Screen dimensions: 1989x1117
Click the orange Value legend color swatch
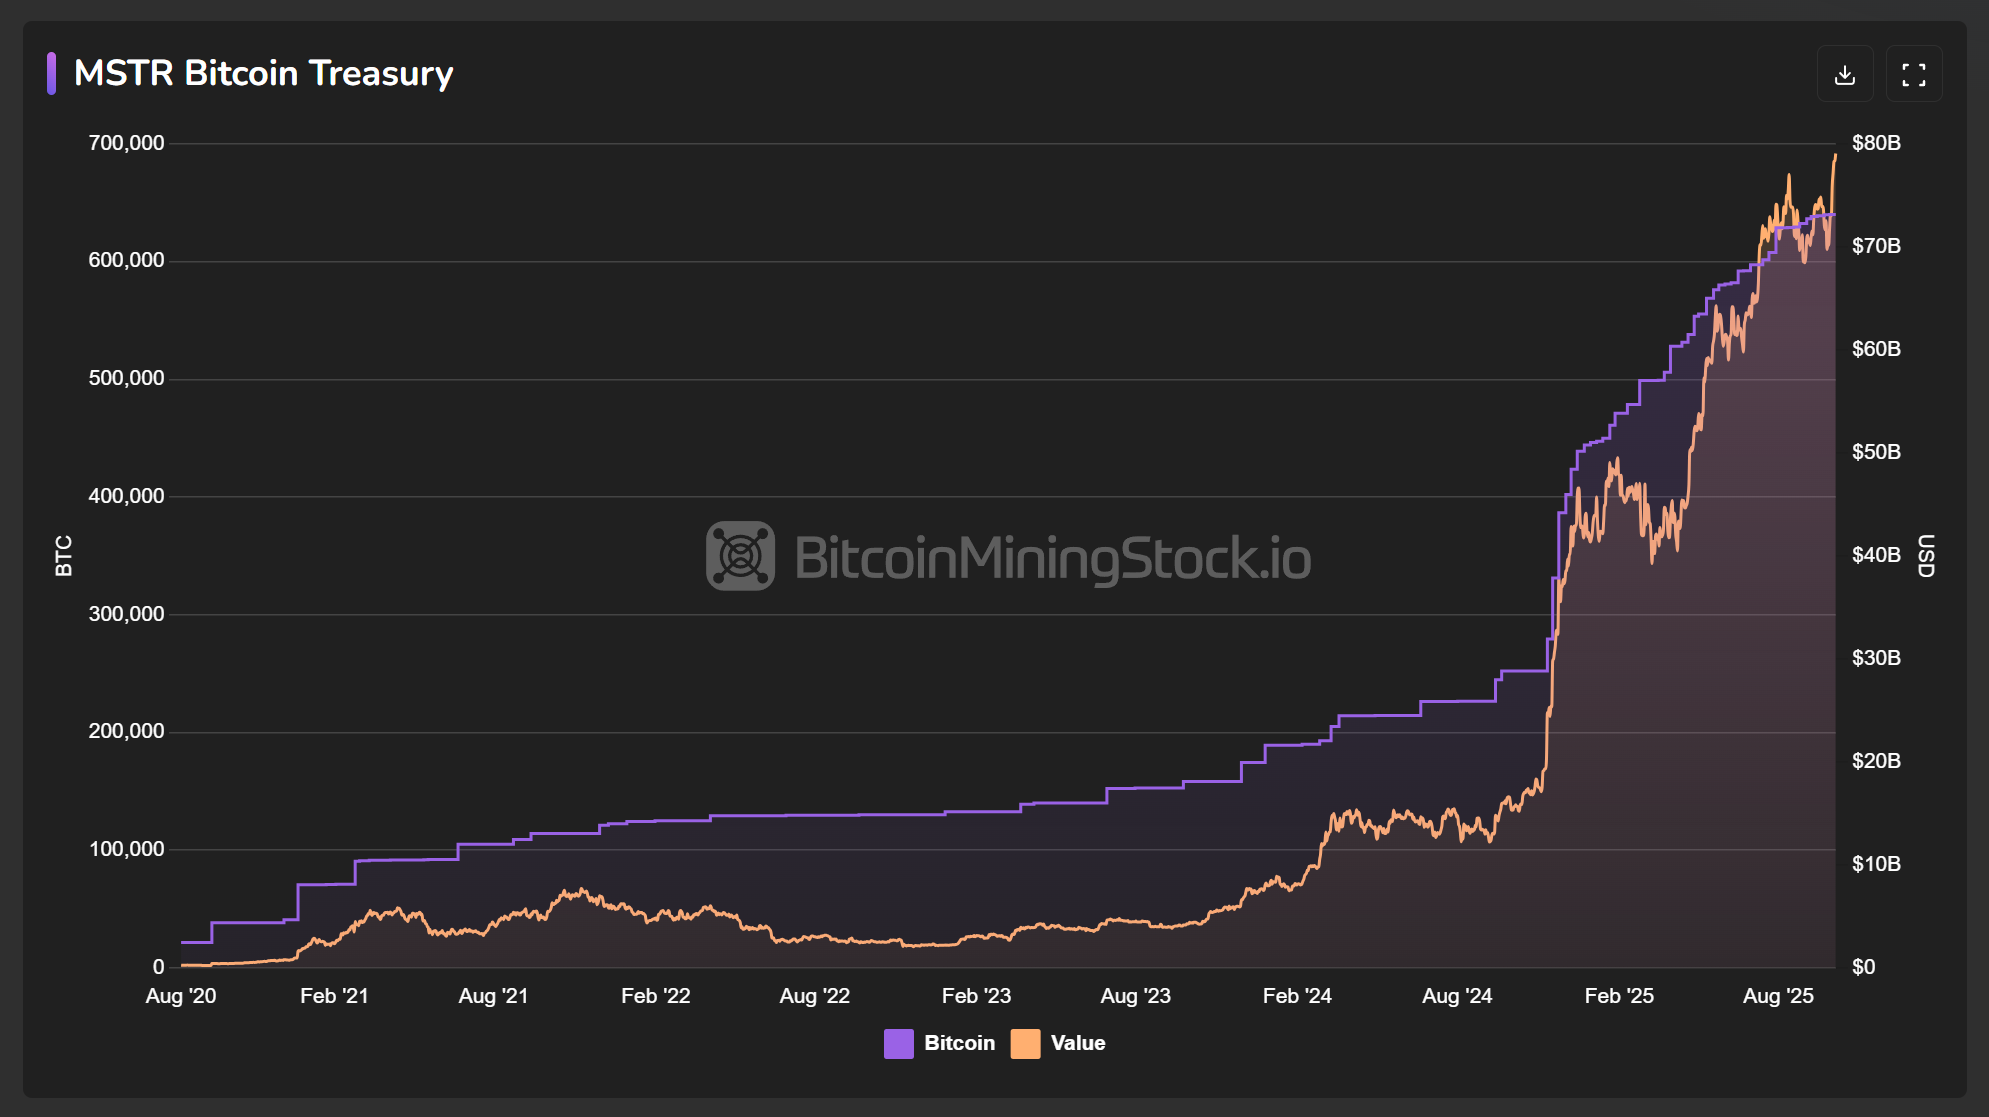click(x=1025, y=1042)
